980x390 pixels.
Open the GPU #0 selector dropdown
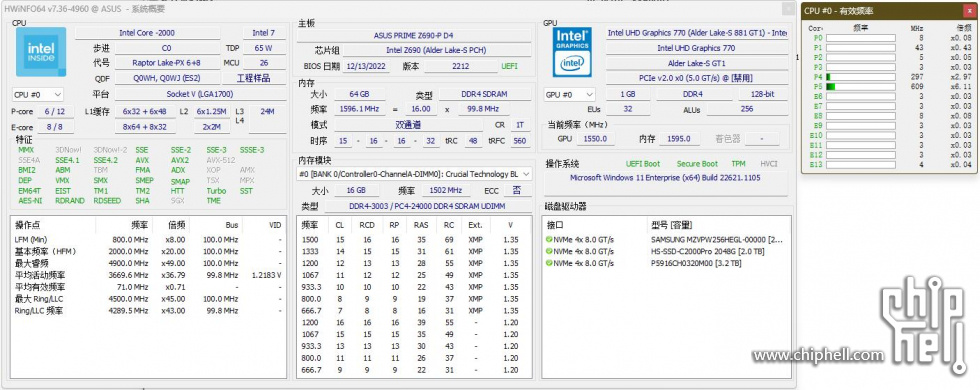tap(570, 94)
